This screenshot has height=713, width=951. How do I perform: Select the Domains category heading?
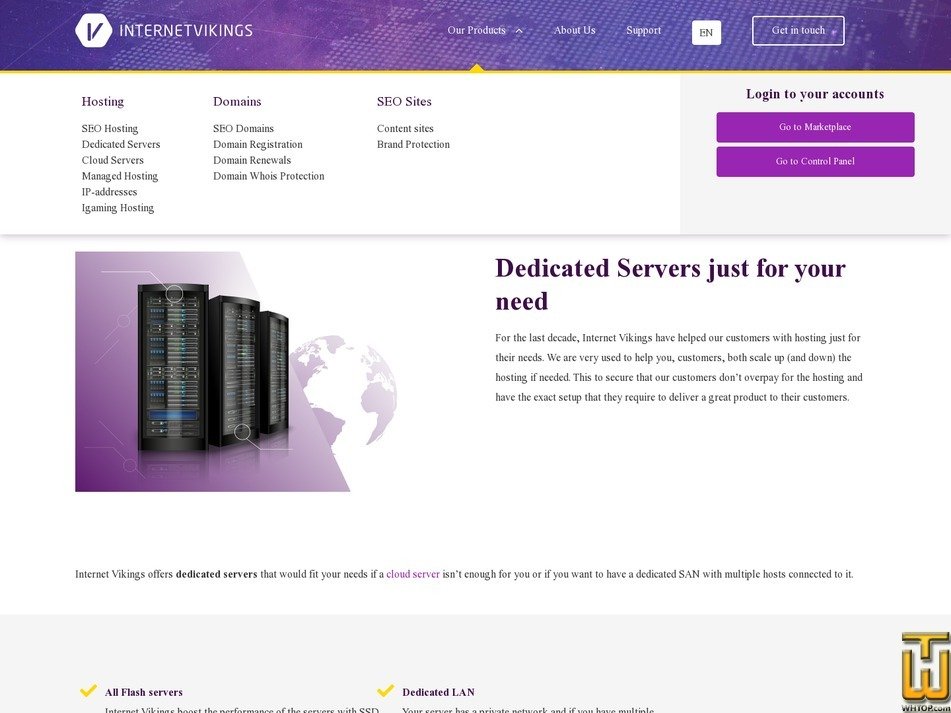(x=237, y=101)
